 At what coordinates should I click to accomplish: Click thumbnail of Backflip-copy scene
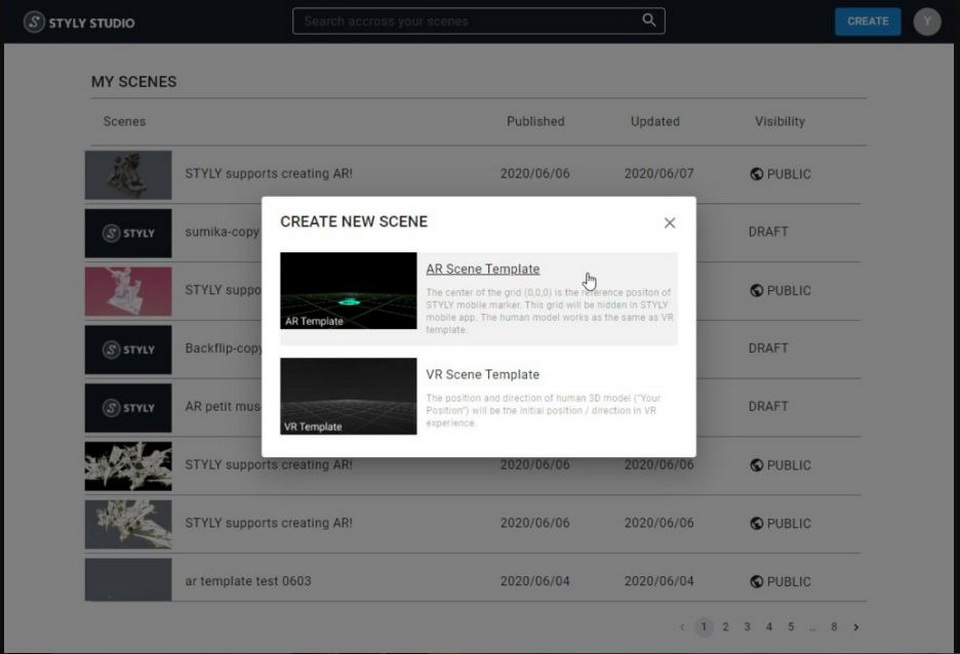128,350
